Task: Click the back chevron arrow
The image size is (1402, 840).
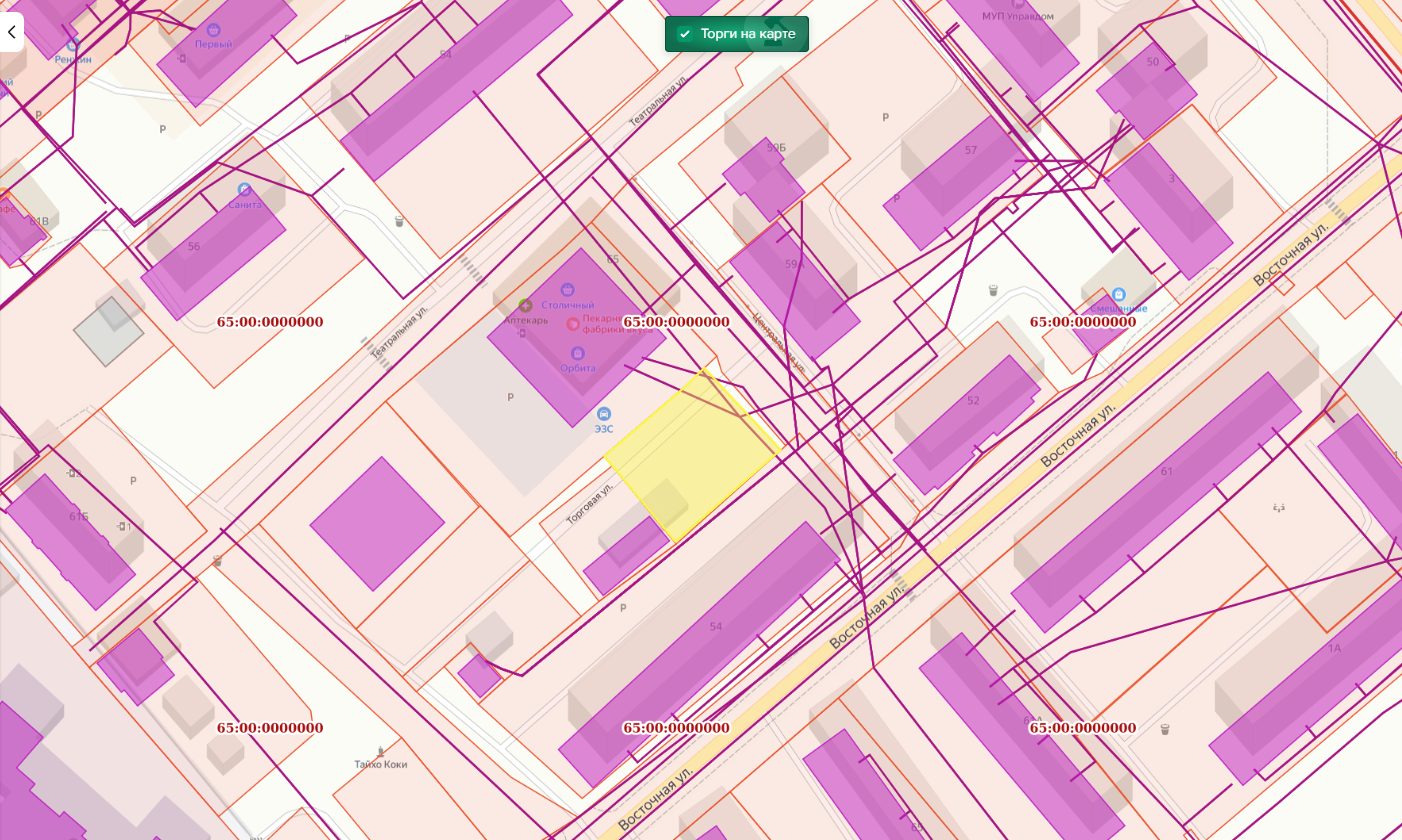Action: click(x=11, y=33)
